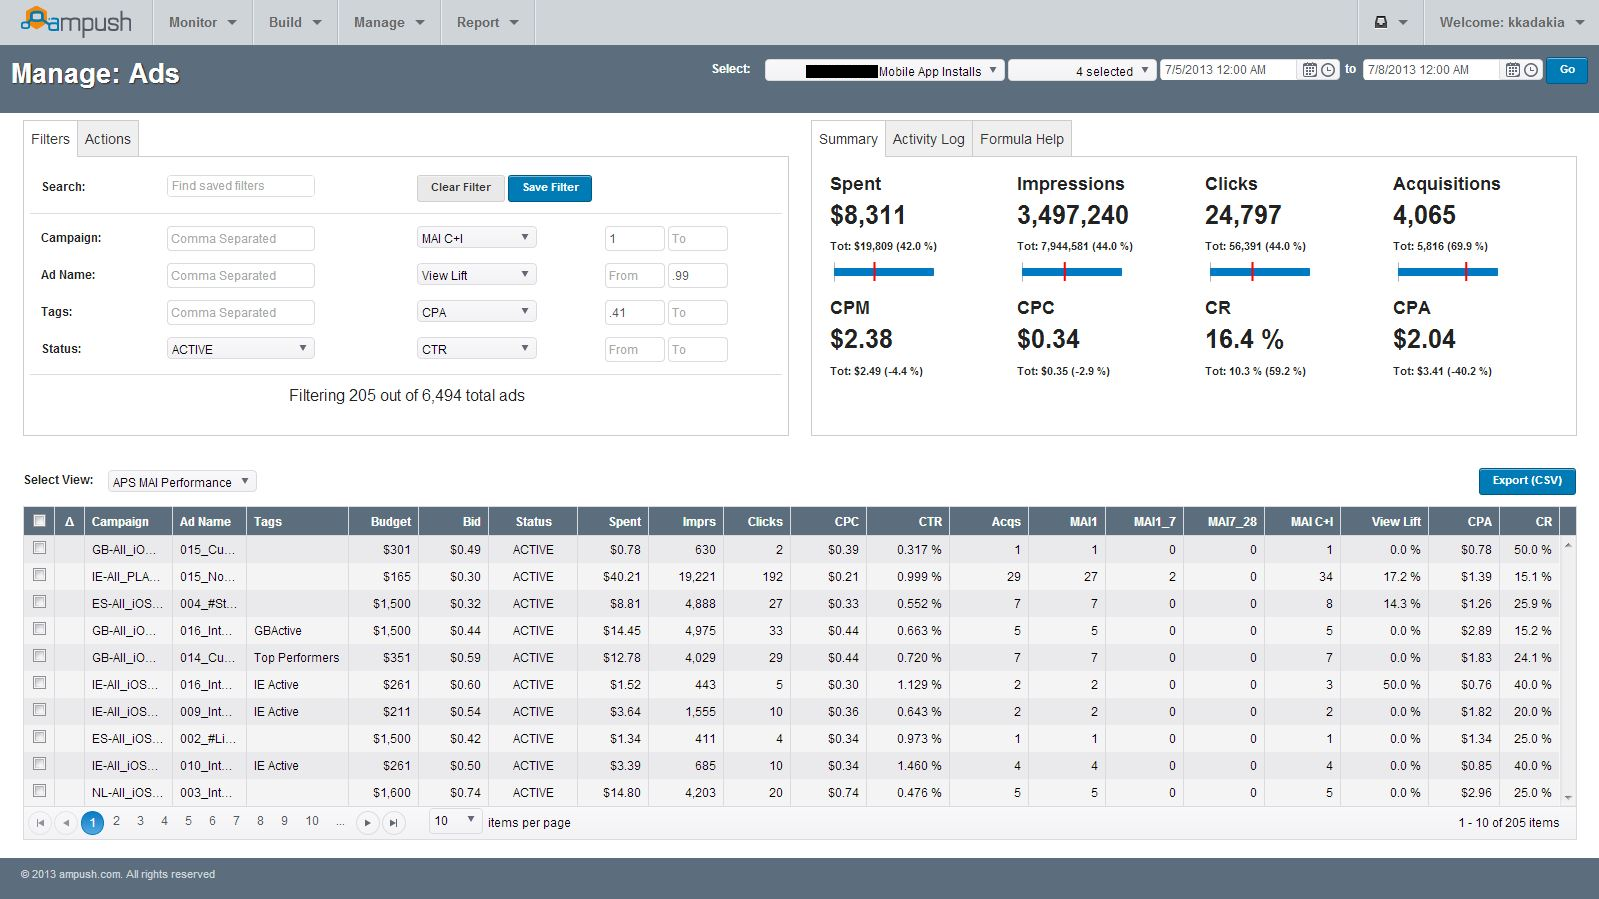Click the Export (CSV) button
Viewport: 1599px width, 899px height.
[x=1526, y=481]
